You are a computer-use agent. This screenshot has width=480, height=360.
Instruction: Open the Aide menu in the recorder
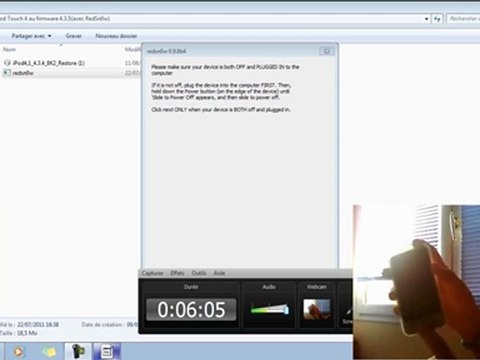pyautogui.click(x=219, y=273)
